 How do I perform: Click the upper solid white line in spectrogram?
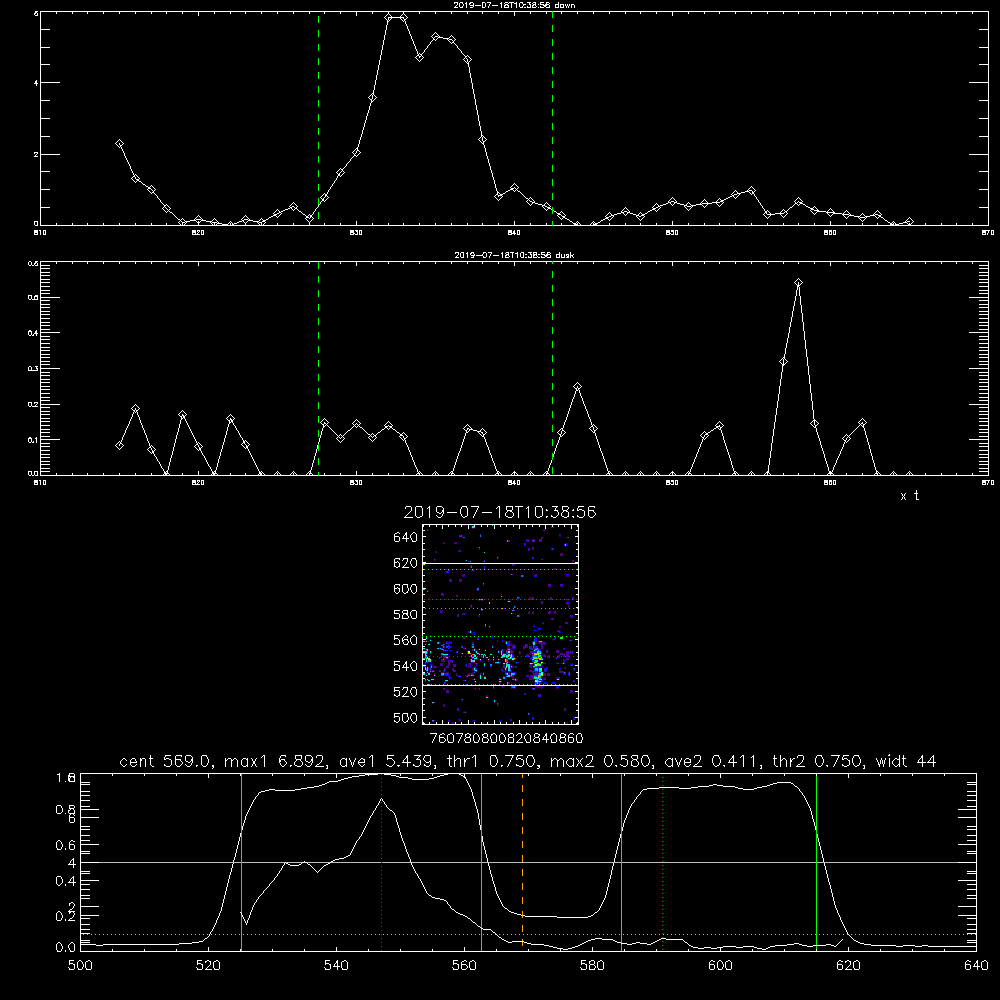501,563
